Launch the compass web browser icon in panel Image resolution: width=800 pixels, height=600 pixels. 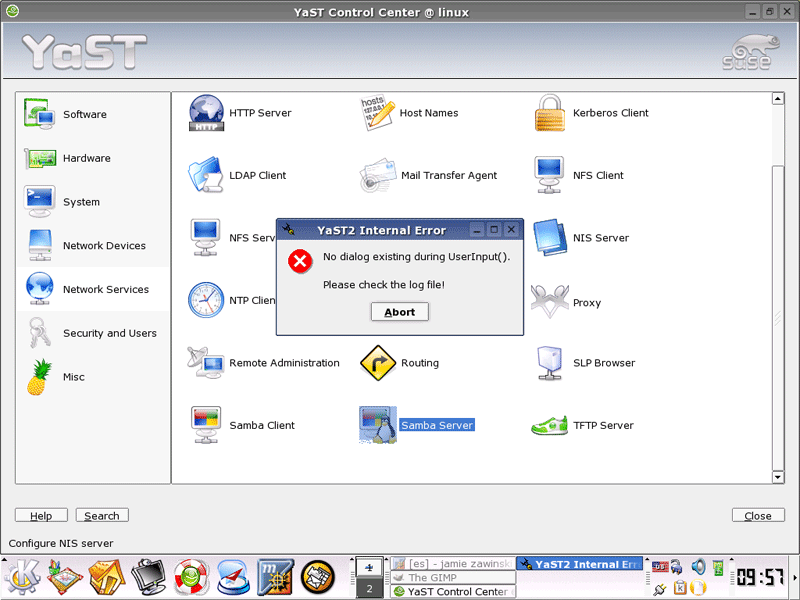pos(234,577)
